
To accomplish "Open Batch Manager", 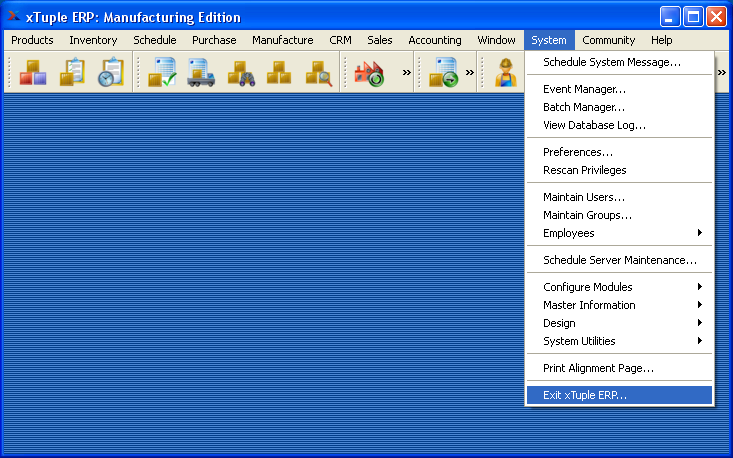I will point(619,107).
